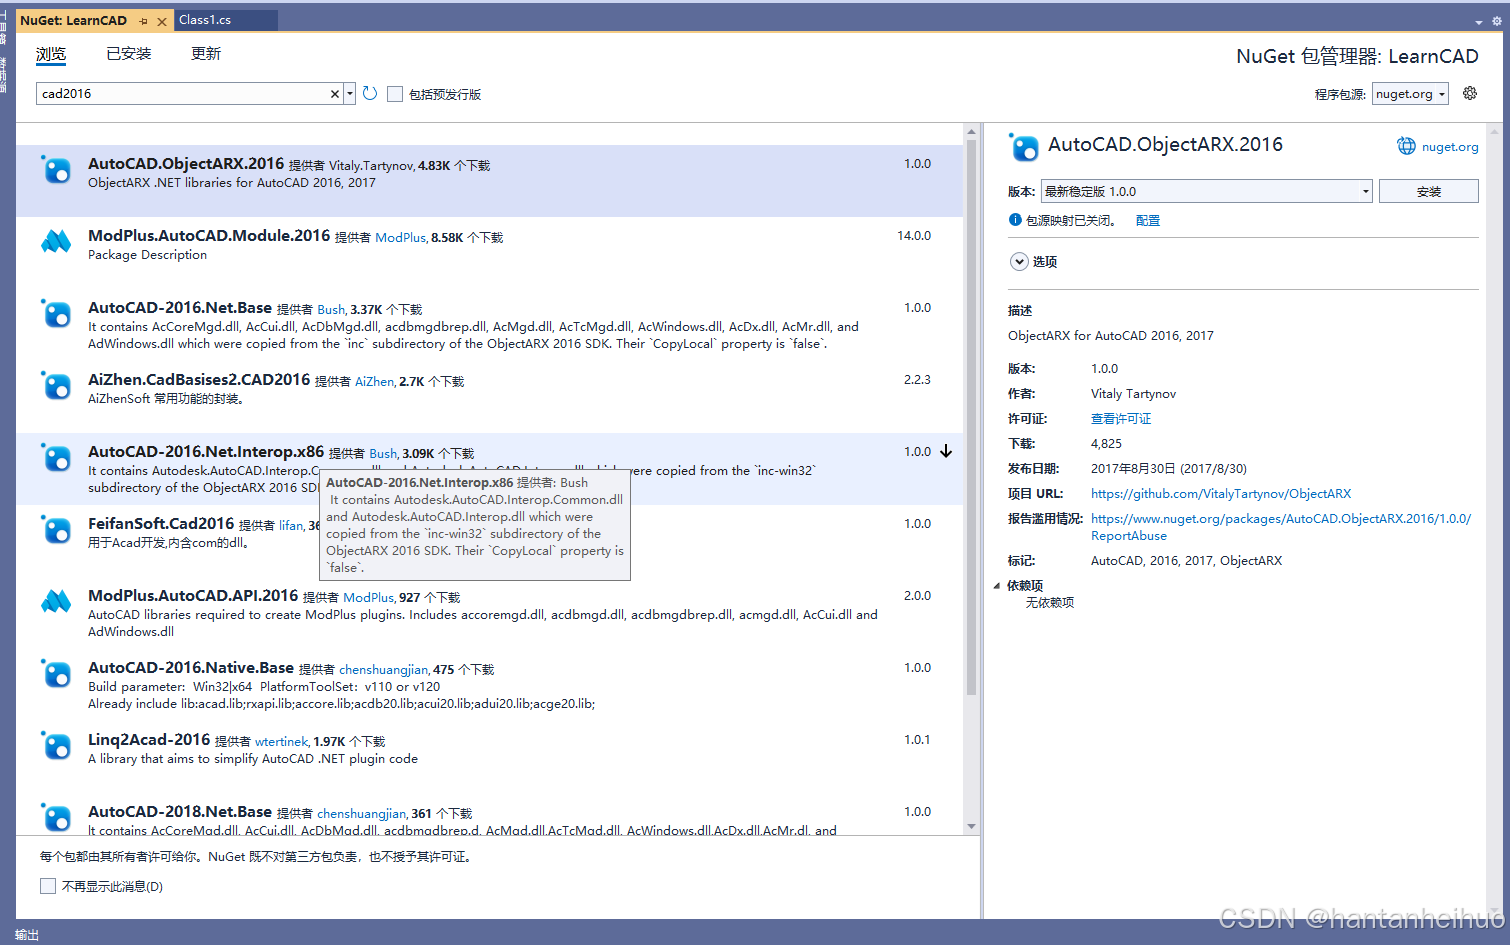The height and width of the screenshot is (945, 1510).
Task: Click Configure link for source mapping
Action: 1147,220
